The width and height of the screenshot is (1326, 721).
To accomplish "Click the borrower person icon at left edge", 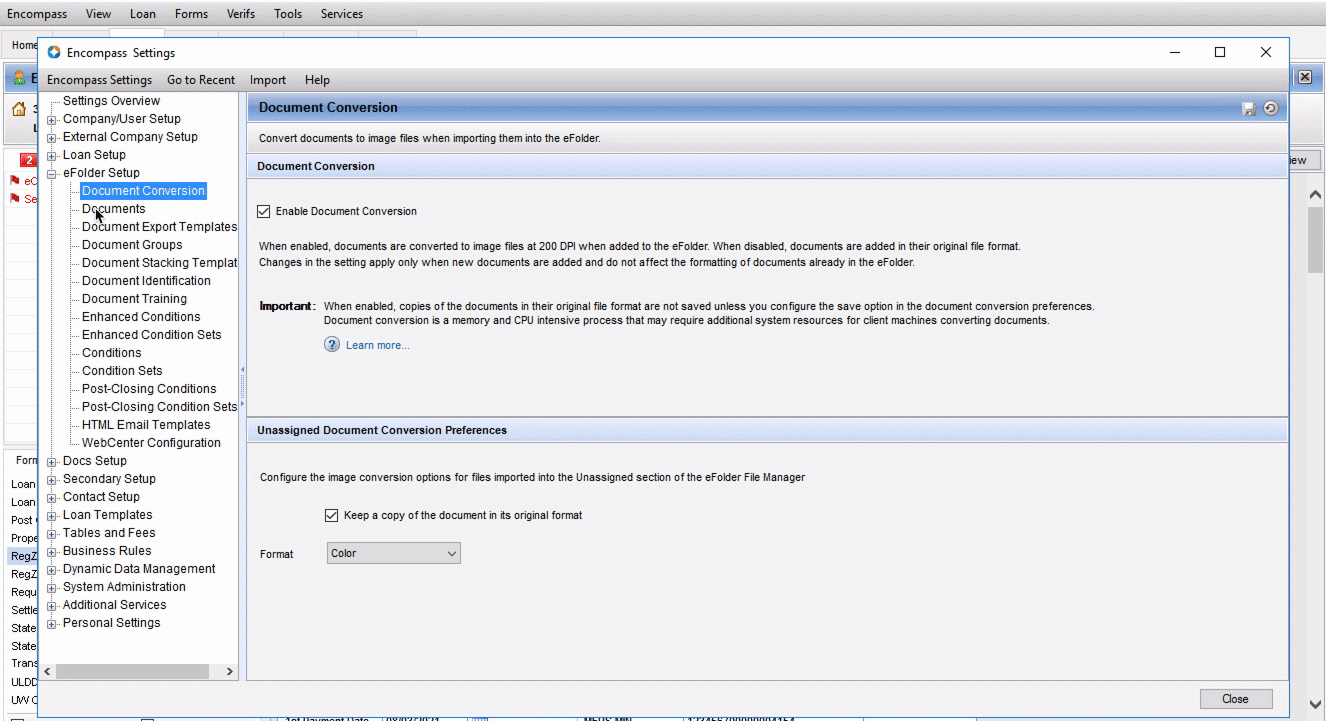I will point(19,78).
